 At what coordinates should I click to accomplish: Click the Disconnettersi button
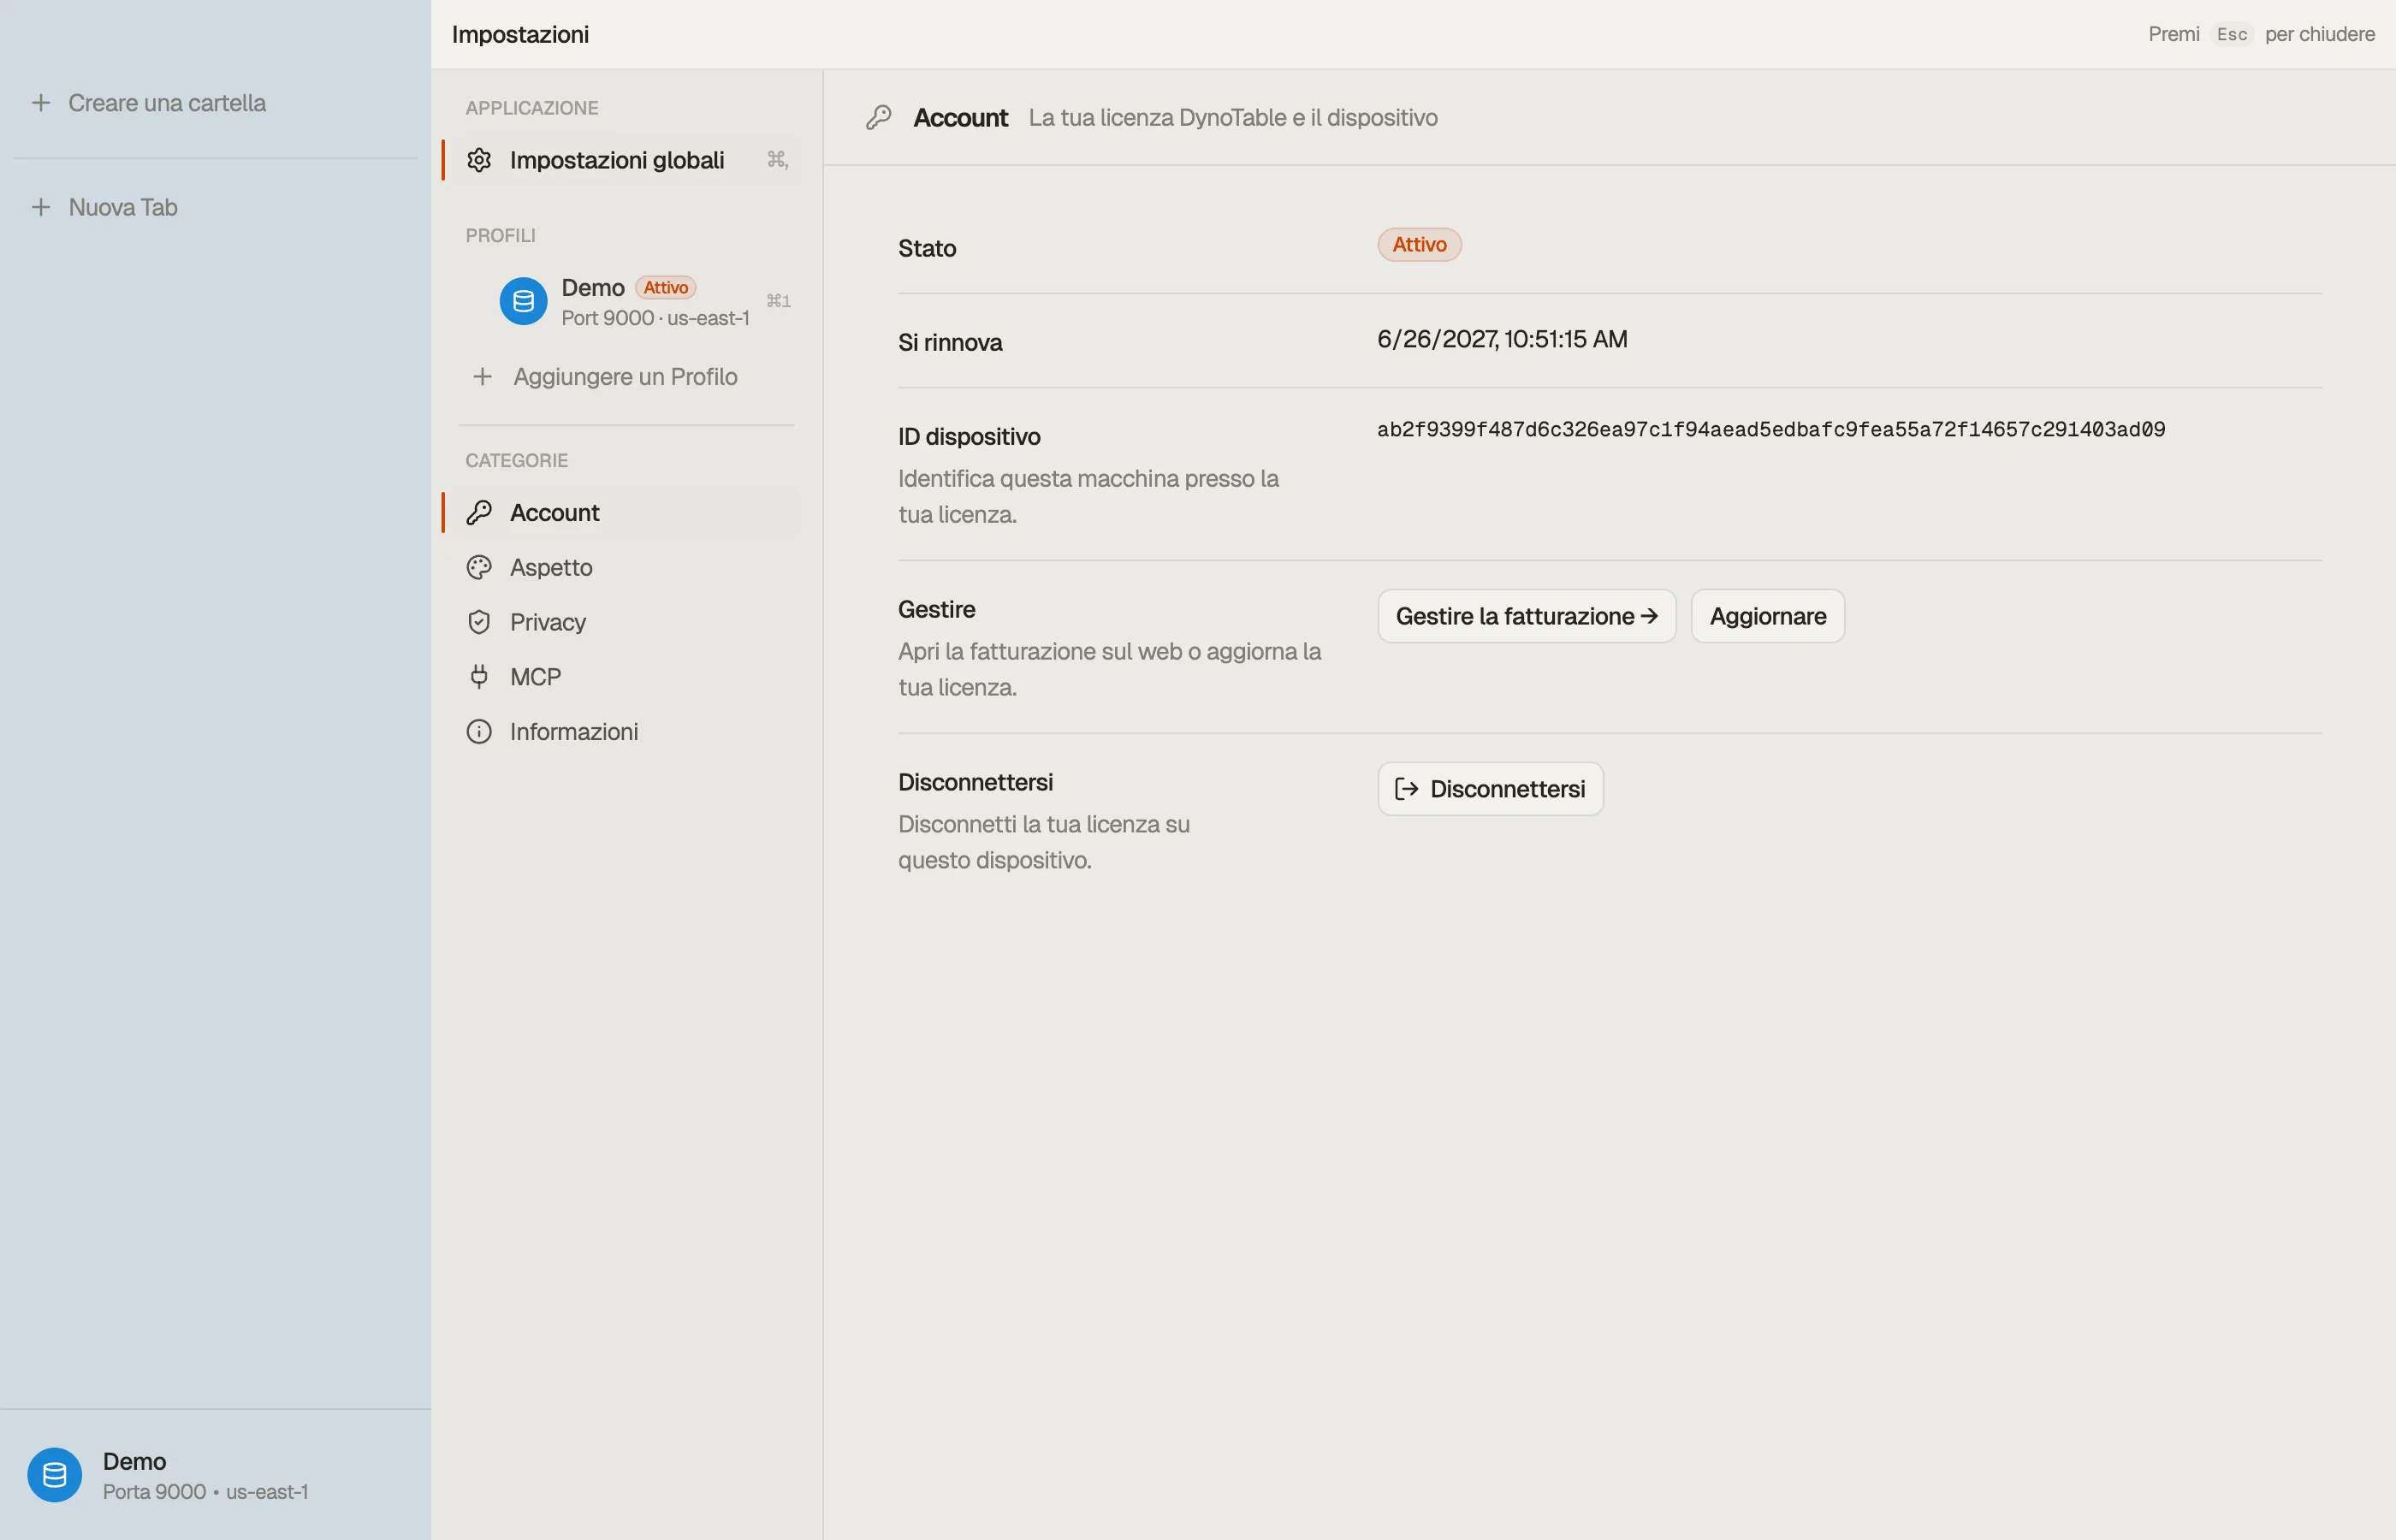pyautogui.click(x=1490, y=789)
